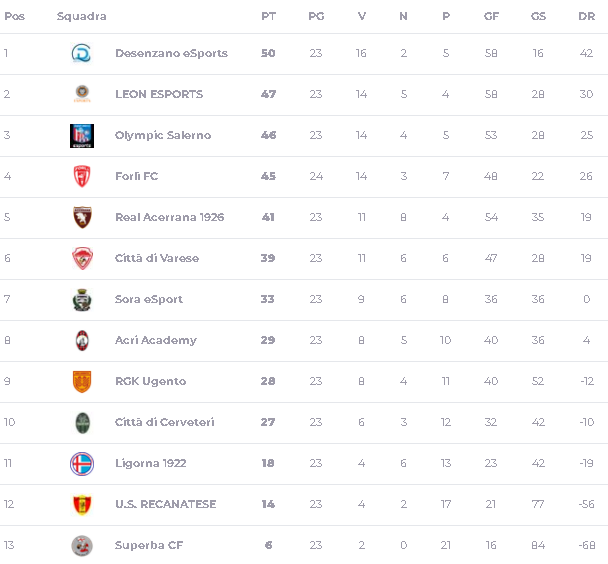Select the Forlì FC red shield logo
The image size is (608, 564).
pyautogui.click(x=82, y=176)
